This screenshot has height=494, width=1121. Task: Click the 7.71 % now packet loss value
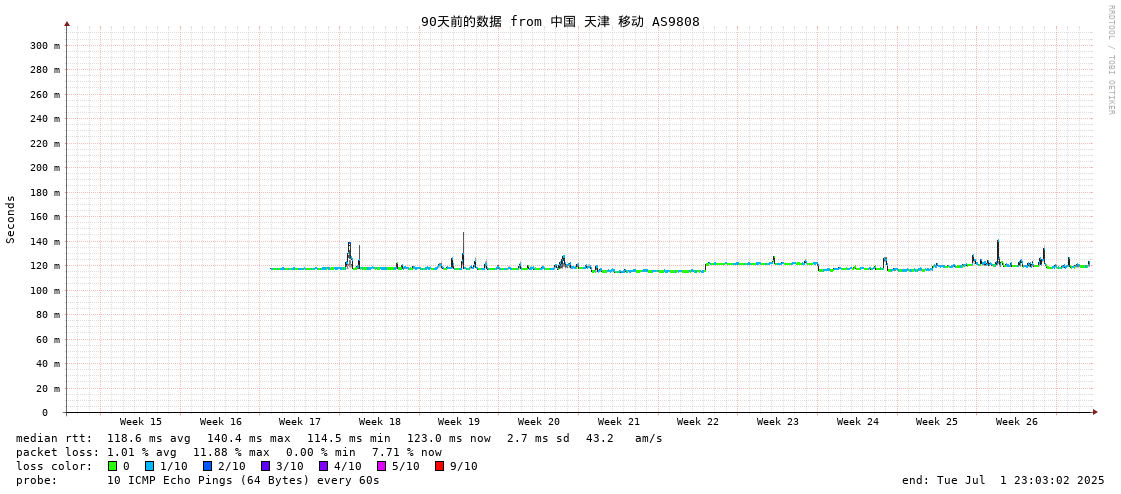tap(407, 453)
